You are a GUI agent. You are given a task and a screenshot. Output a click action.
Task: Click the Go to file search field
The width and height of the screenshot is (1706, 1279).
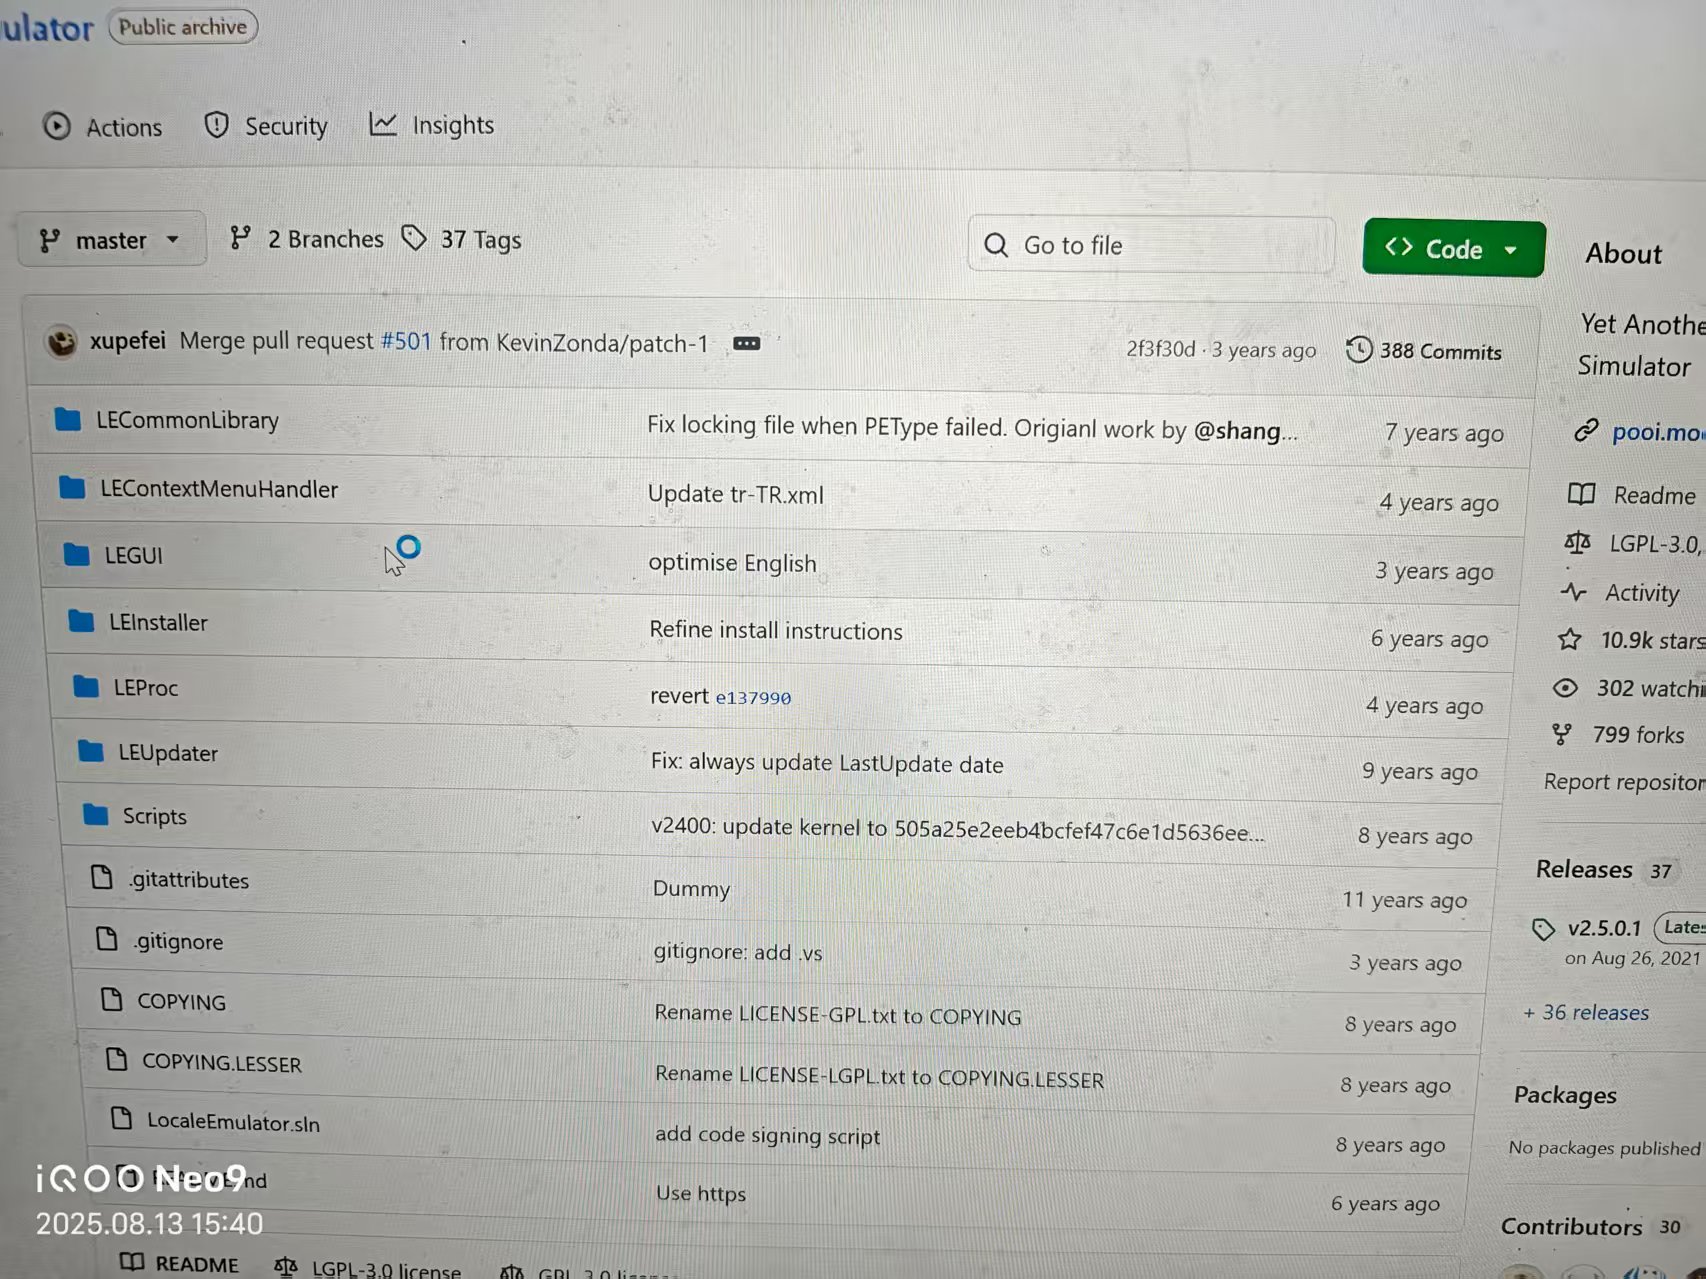pos(1151,245)
